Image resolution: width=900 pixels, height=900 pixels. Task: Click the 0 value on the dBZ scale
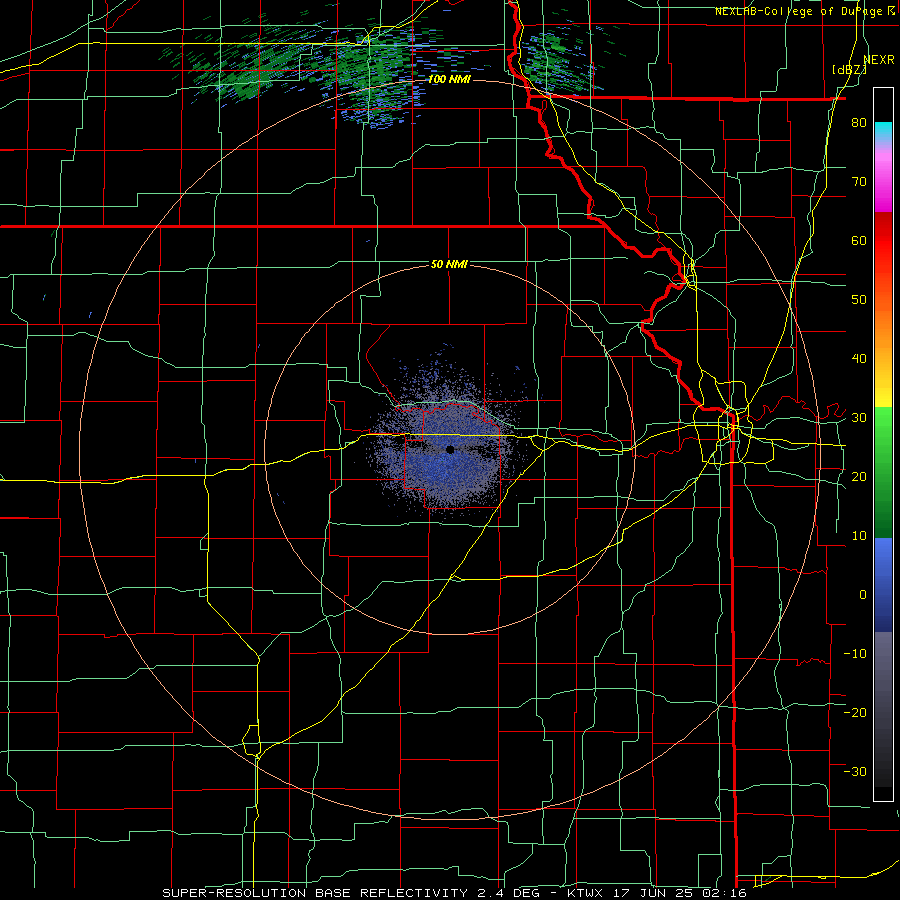(x=863, y=595)
